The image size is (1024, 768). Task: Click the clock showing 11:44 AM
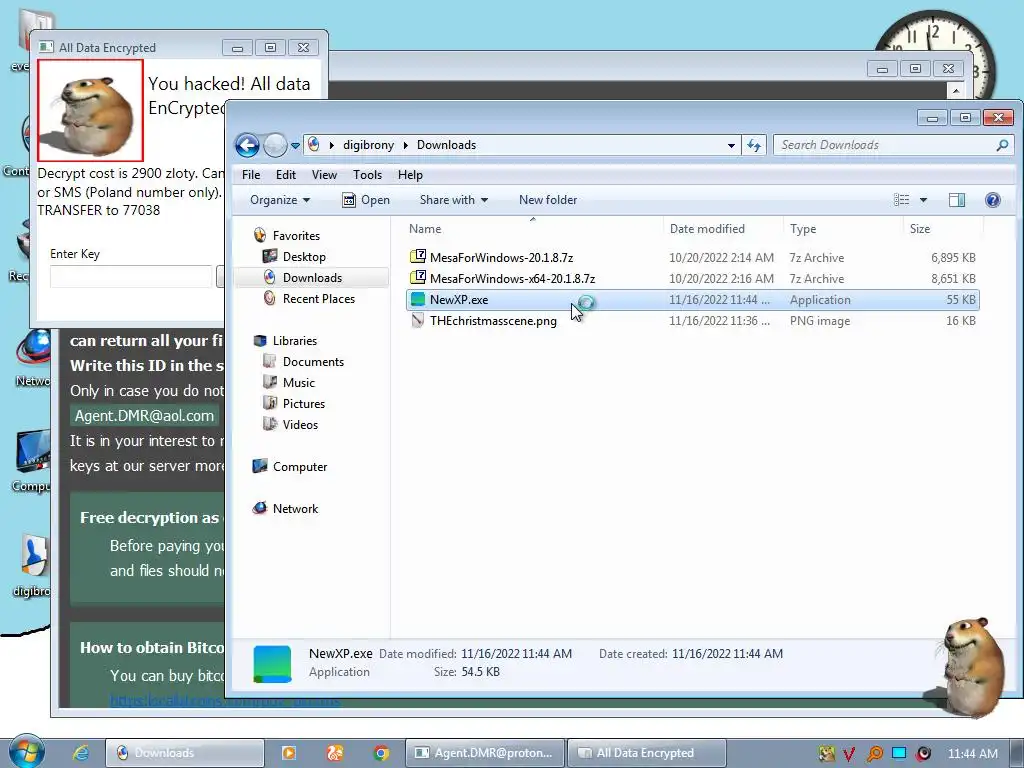(972, 754)
